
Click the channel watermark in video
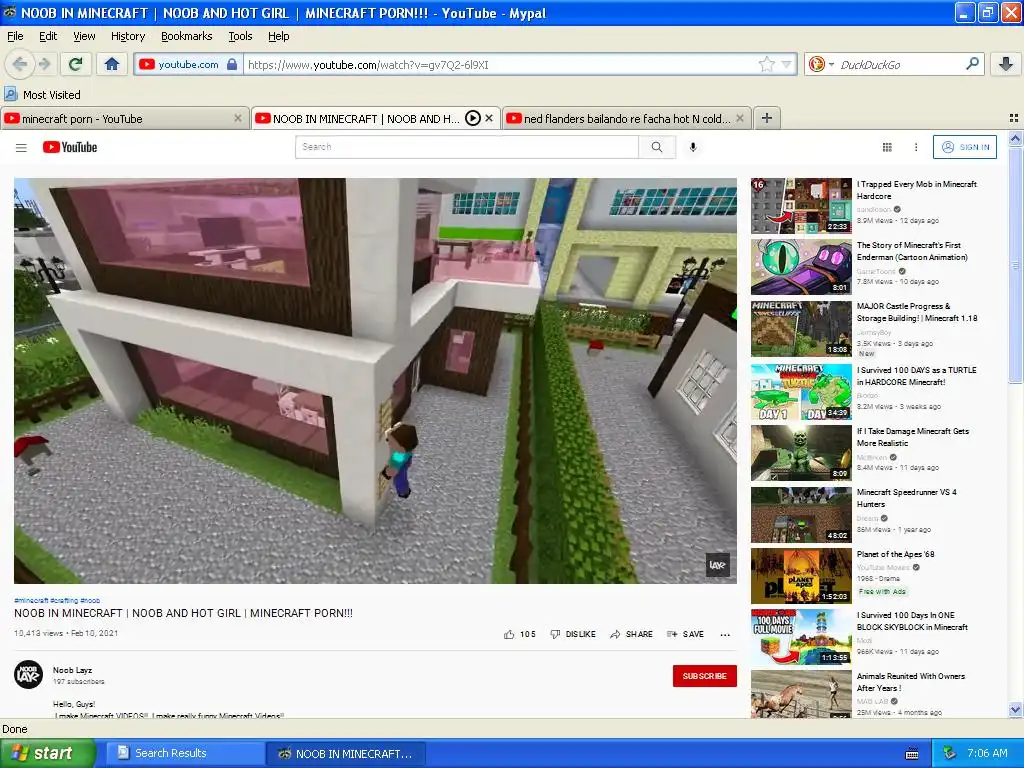[x=718, y=566]
